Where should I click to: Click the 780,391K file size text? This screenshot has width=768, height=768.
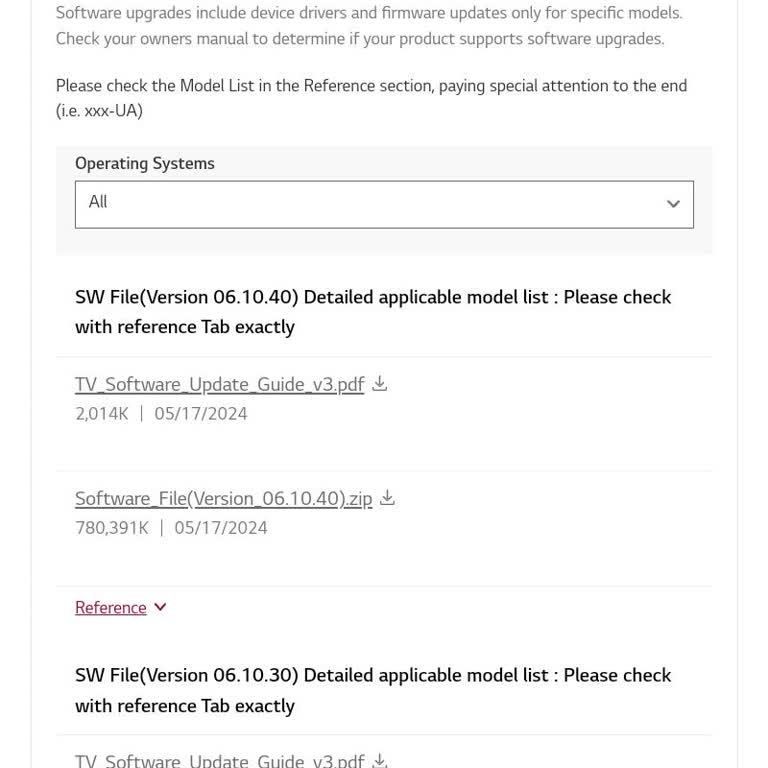[112, 528]
